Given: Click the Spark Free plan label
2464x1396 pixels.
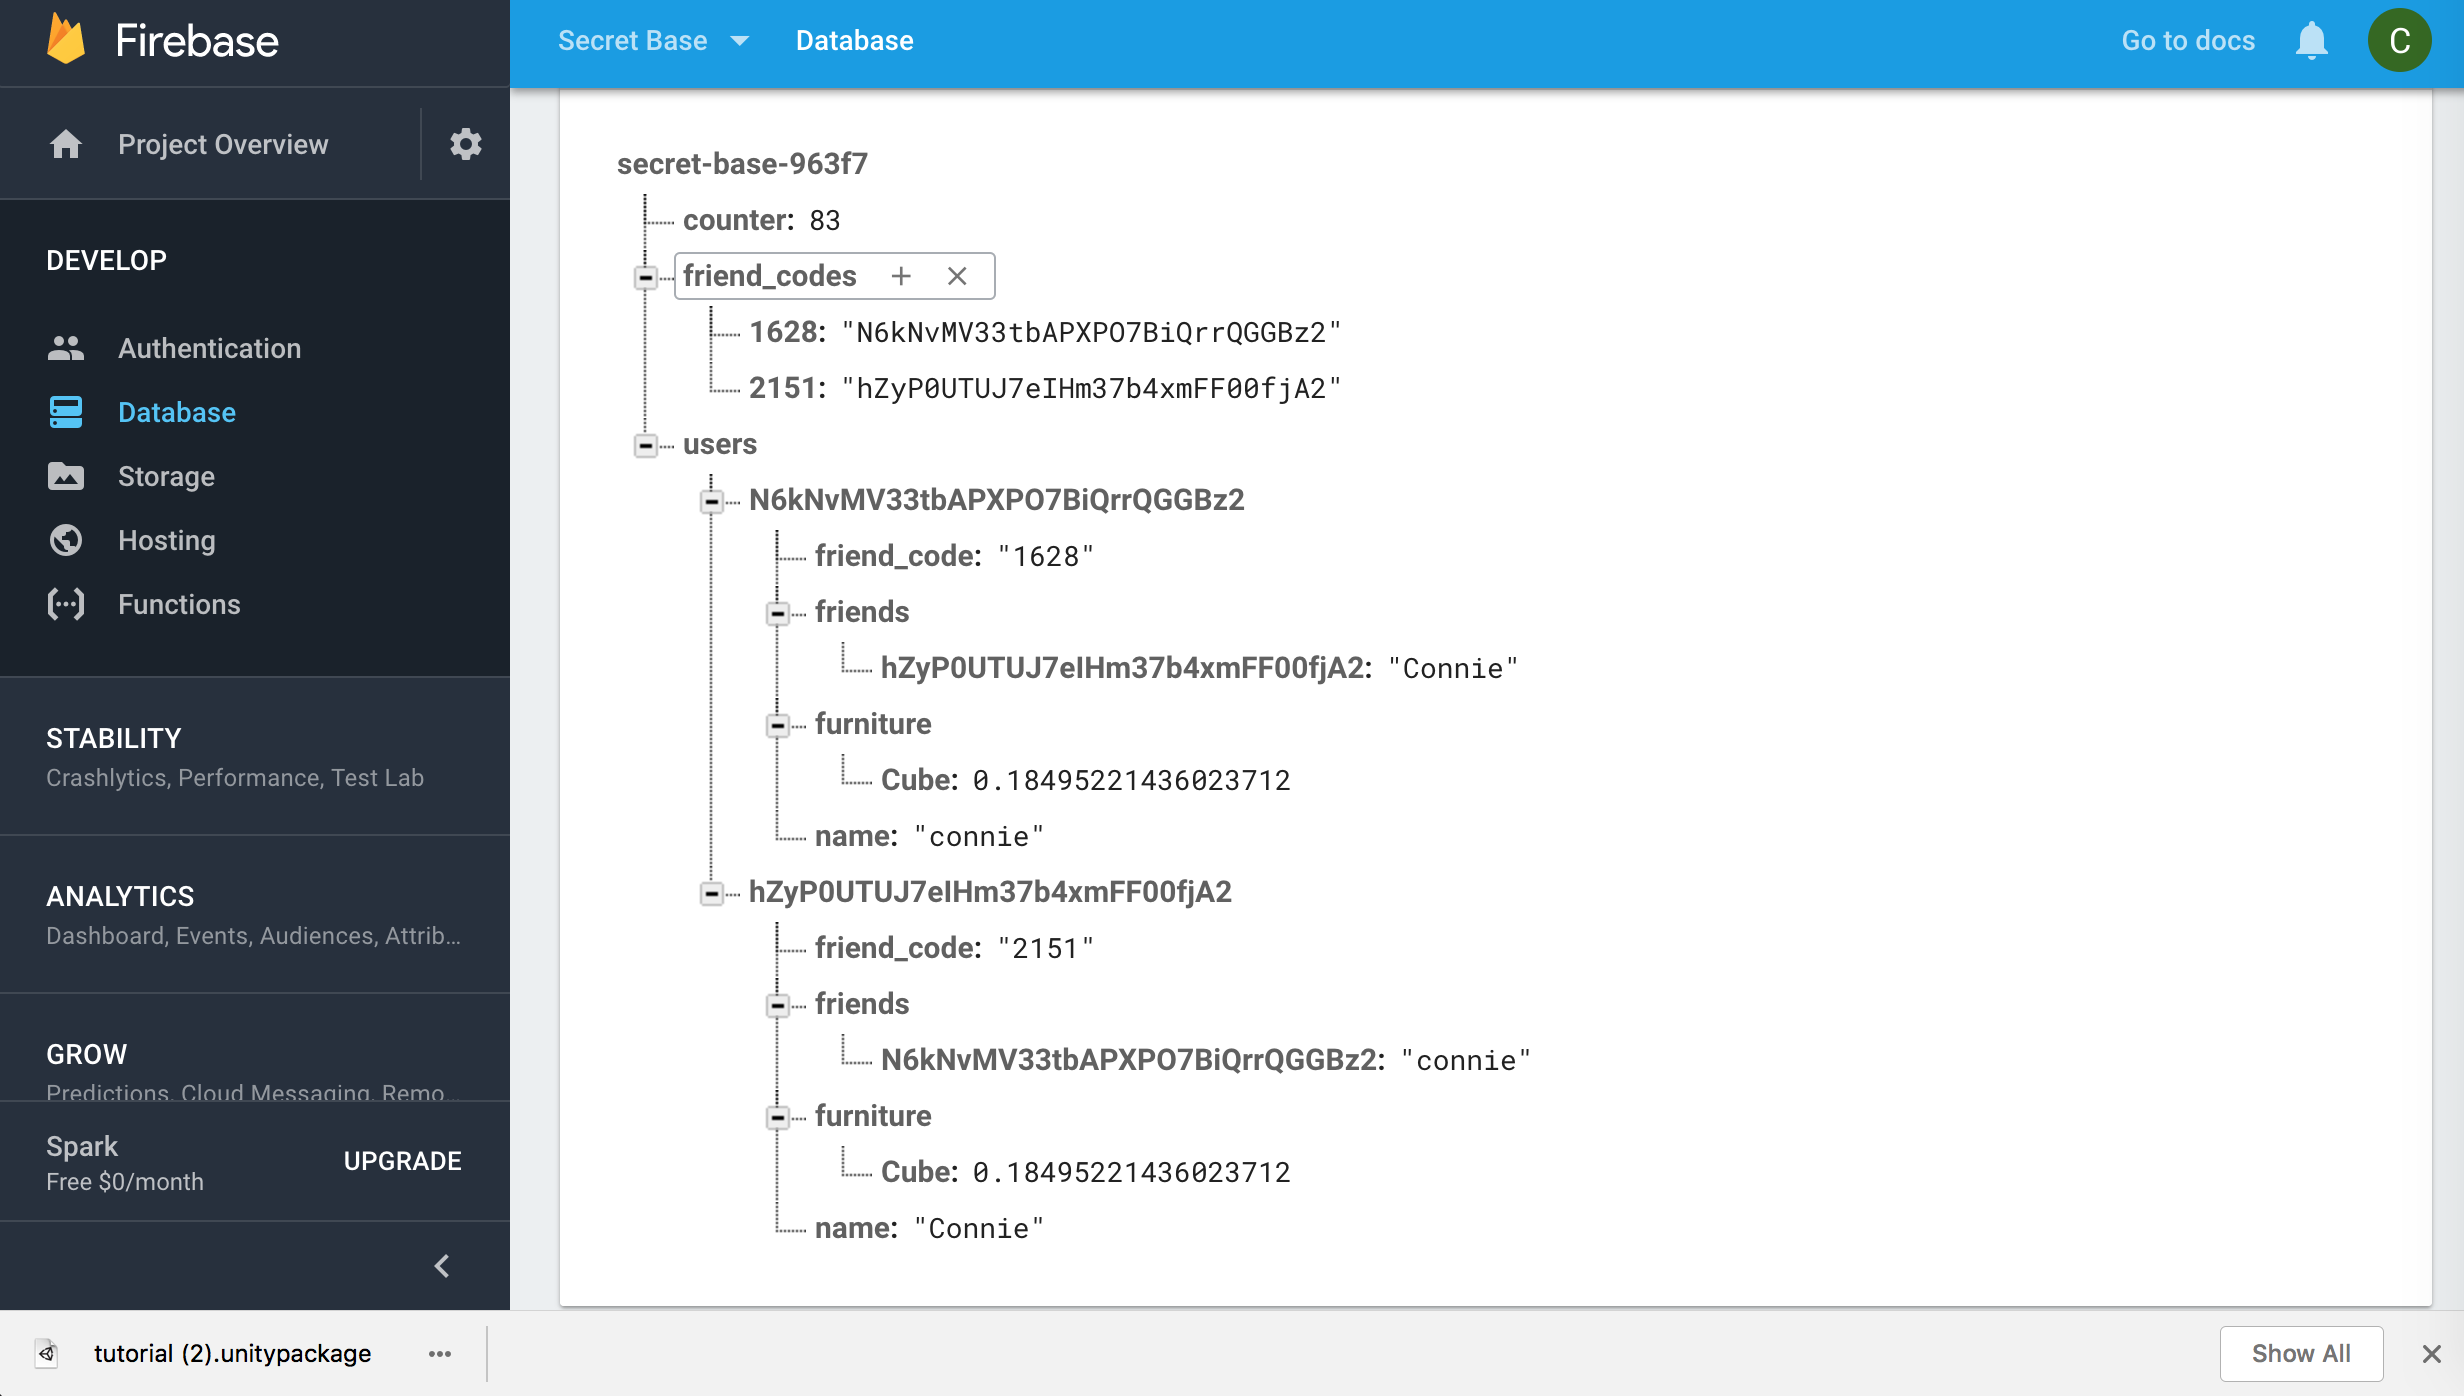Looking at the screenshot, I should pyautogui.click(x=125, y=1163).
